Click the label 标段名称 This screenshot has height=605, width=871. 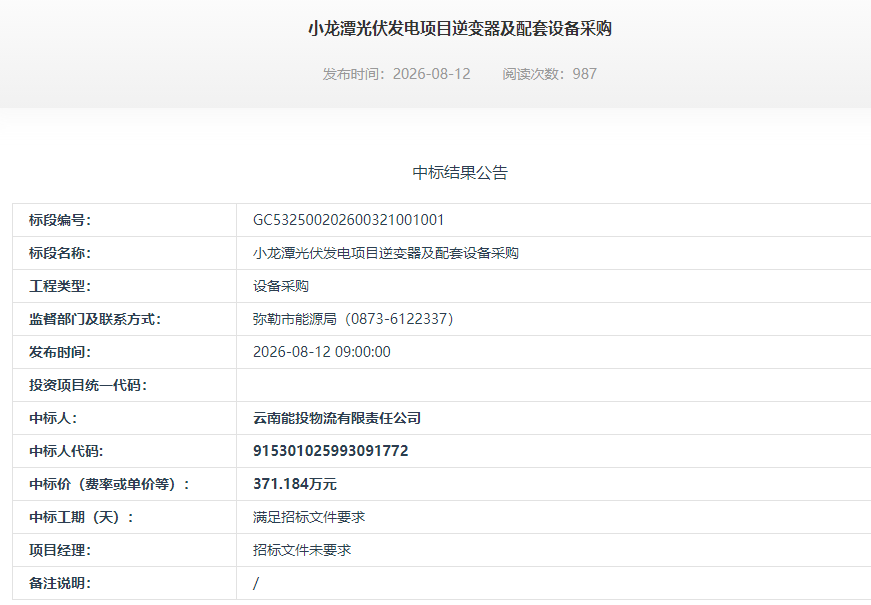pyautogui.click(x=60, y=253)
